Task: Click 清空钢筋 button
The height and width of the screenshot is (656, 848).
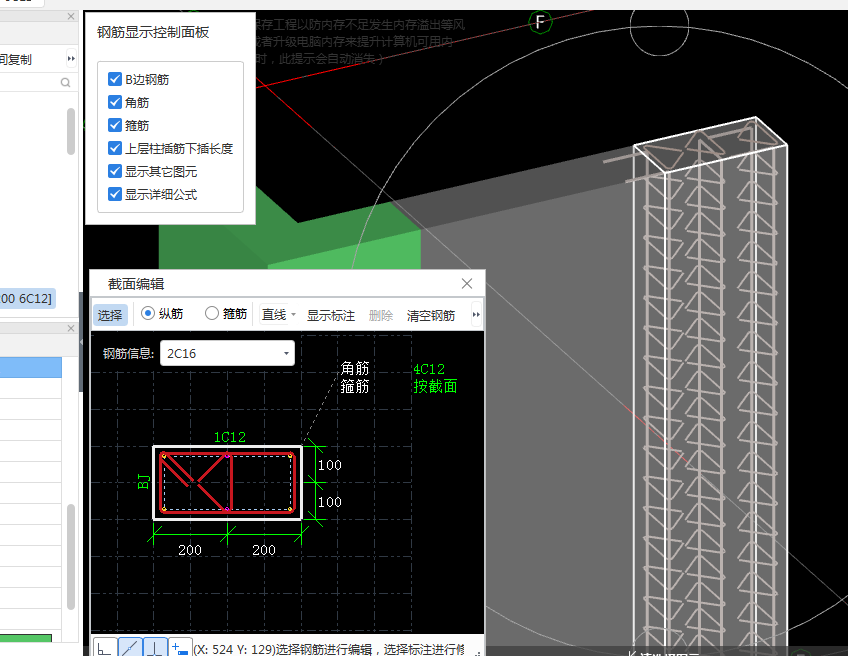Action: click(431, 315)
